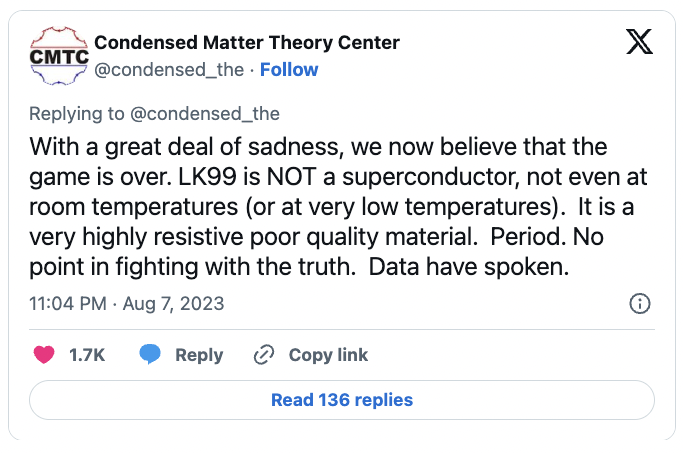Open Condensed Matter Theory Center profile name
Image resolution: width=683 pixels, height=453 pixels.
246,42
